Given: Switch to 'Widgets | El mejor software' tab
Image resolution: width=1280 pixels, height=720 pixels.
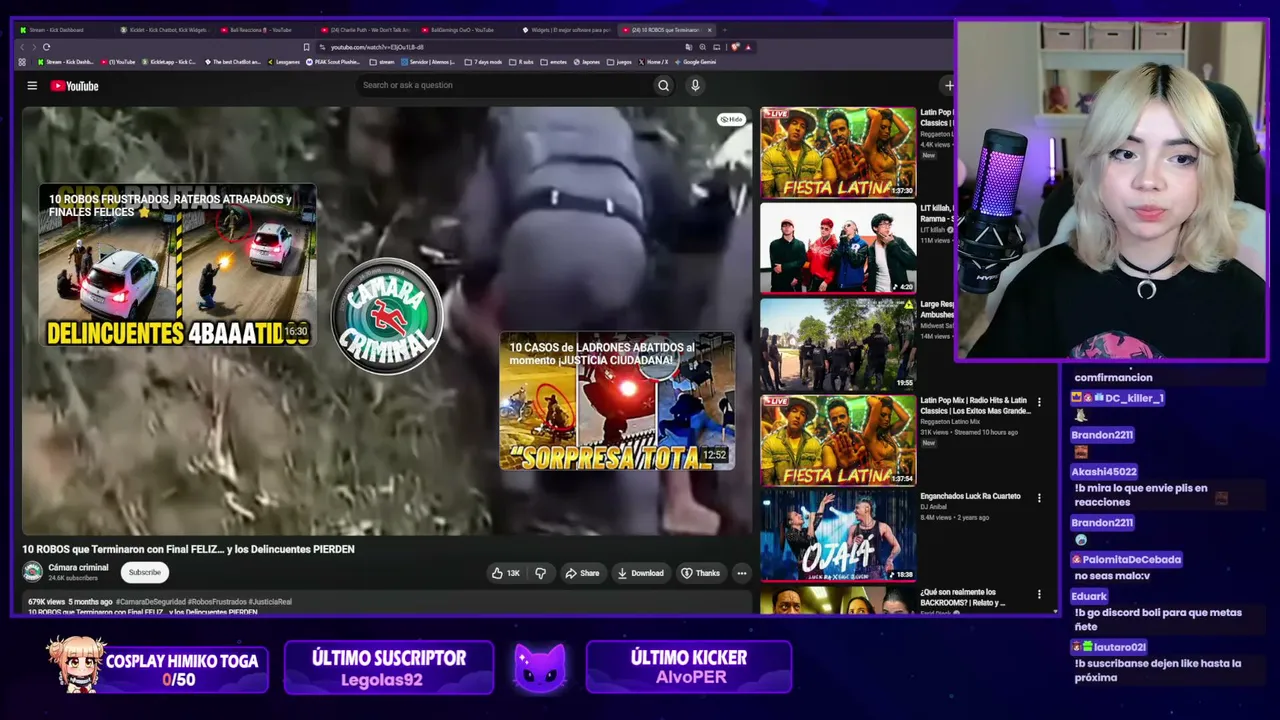Looking at the screenshot, I should [x=565, y=30].
